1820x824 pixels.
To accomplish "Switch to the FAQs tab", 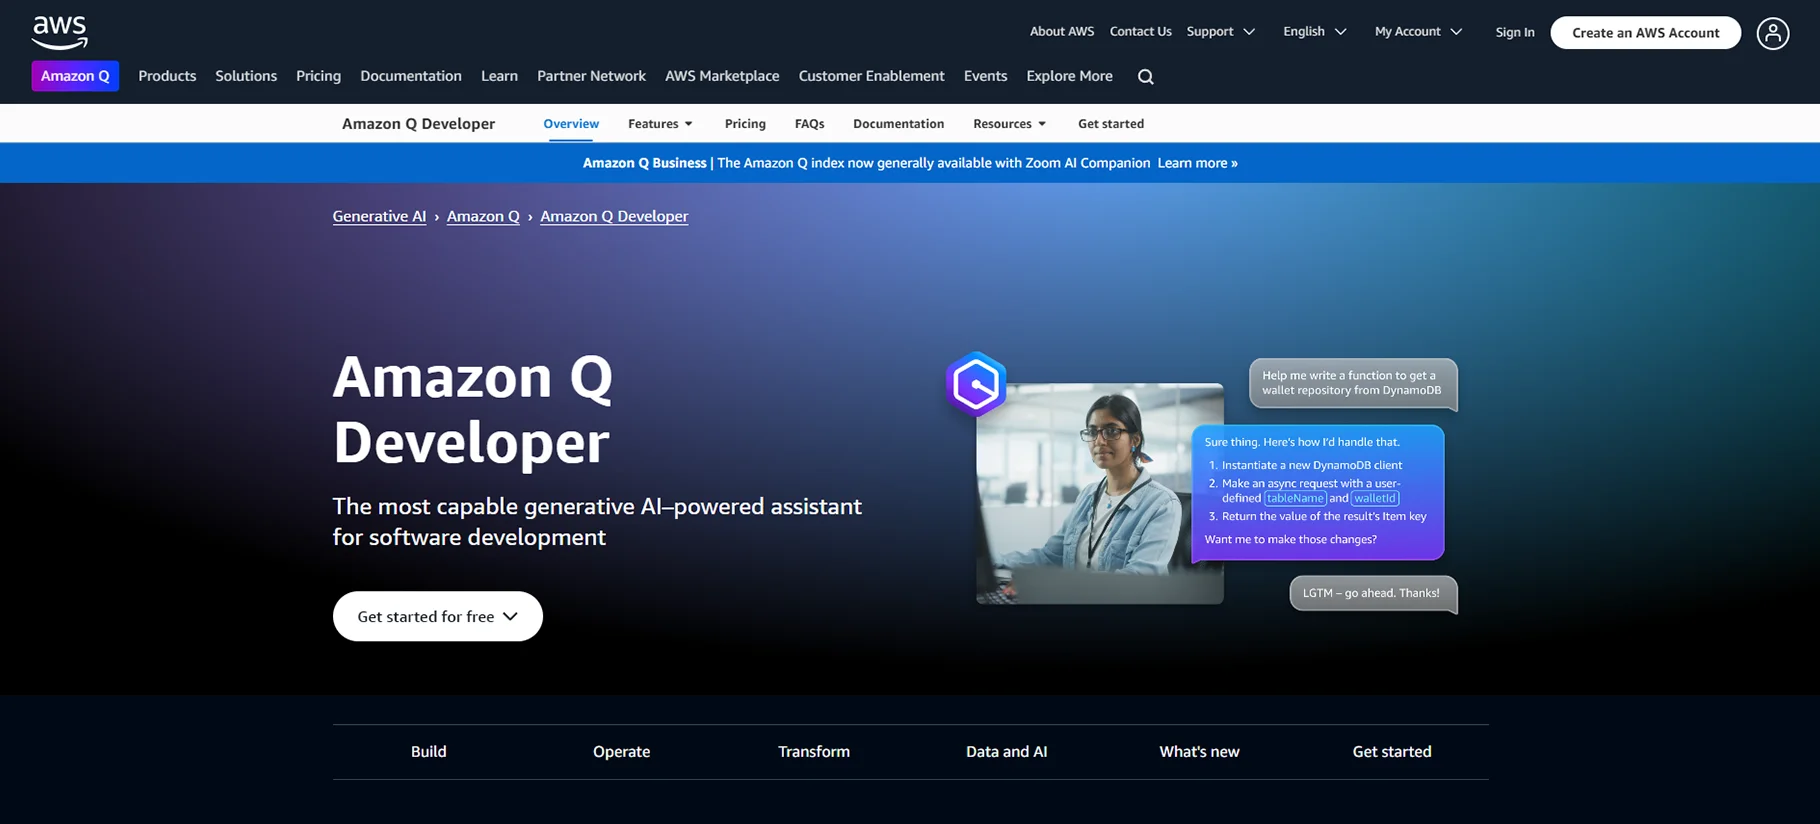I will (x=809, y=124).
